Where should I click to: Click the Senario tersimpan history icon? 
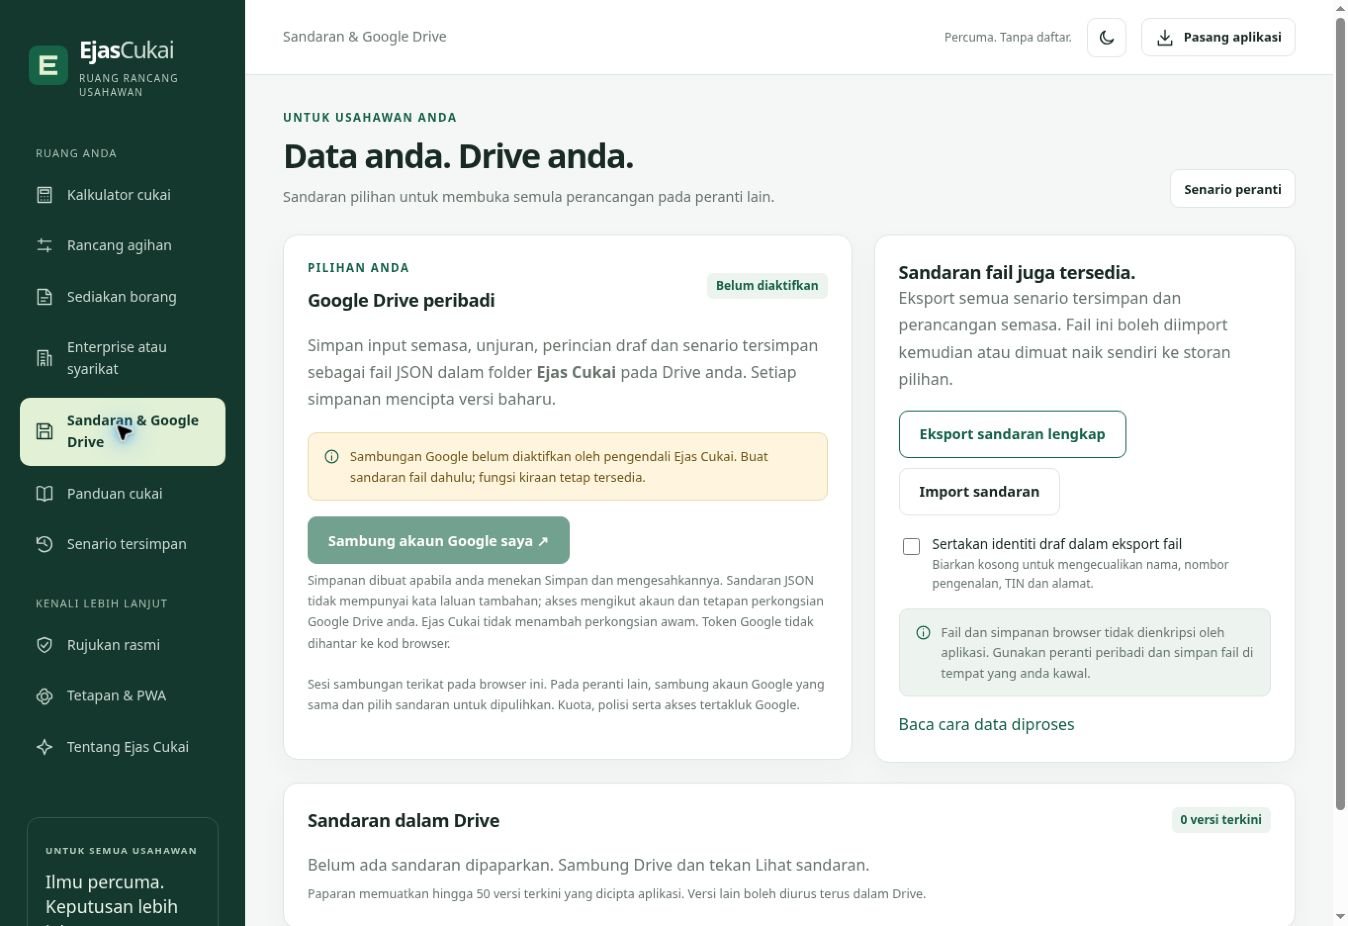click(x=44, y=544)
